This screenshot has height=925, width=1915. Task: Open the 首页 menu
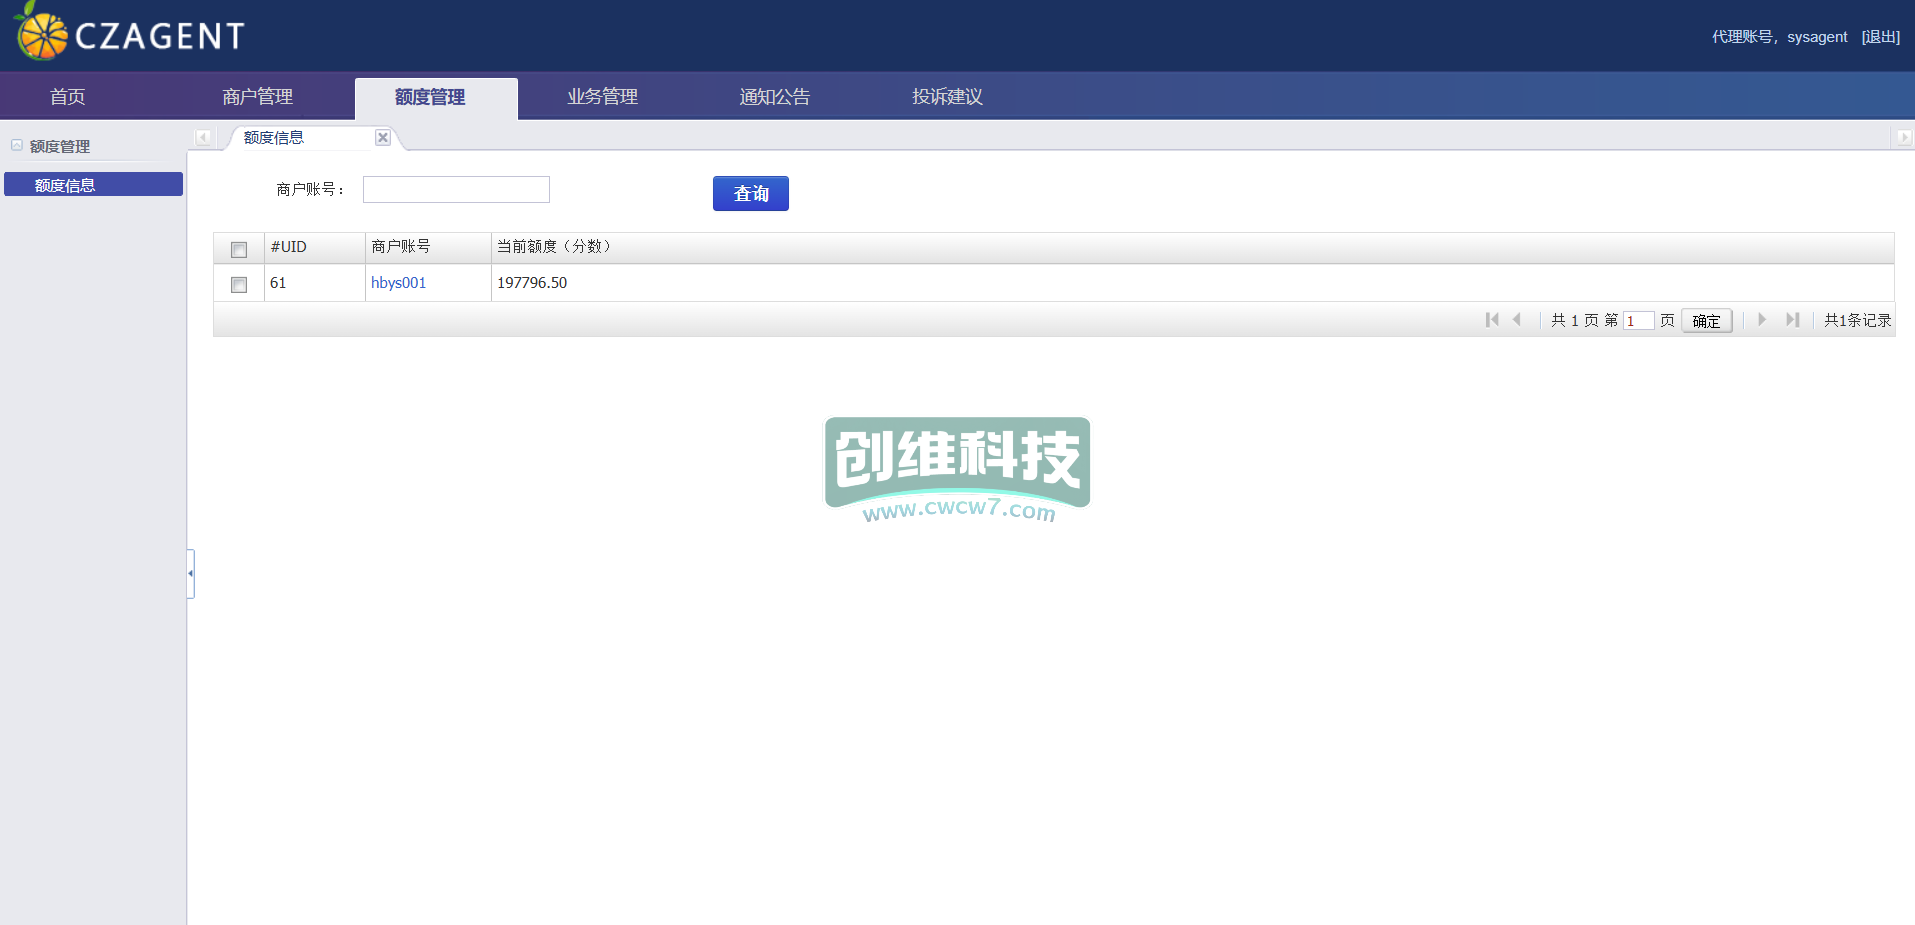tap(67, 97)
